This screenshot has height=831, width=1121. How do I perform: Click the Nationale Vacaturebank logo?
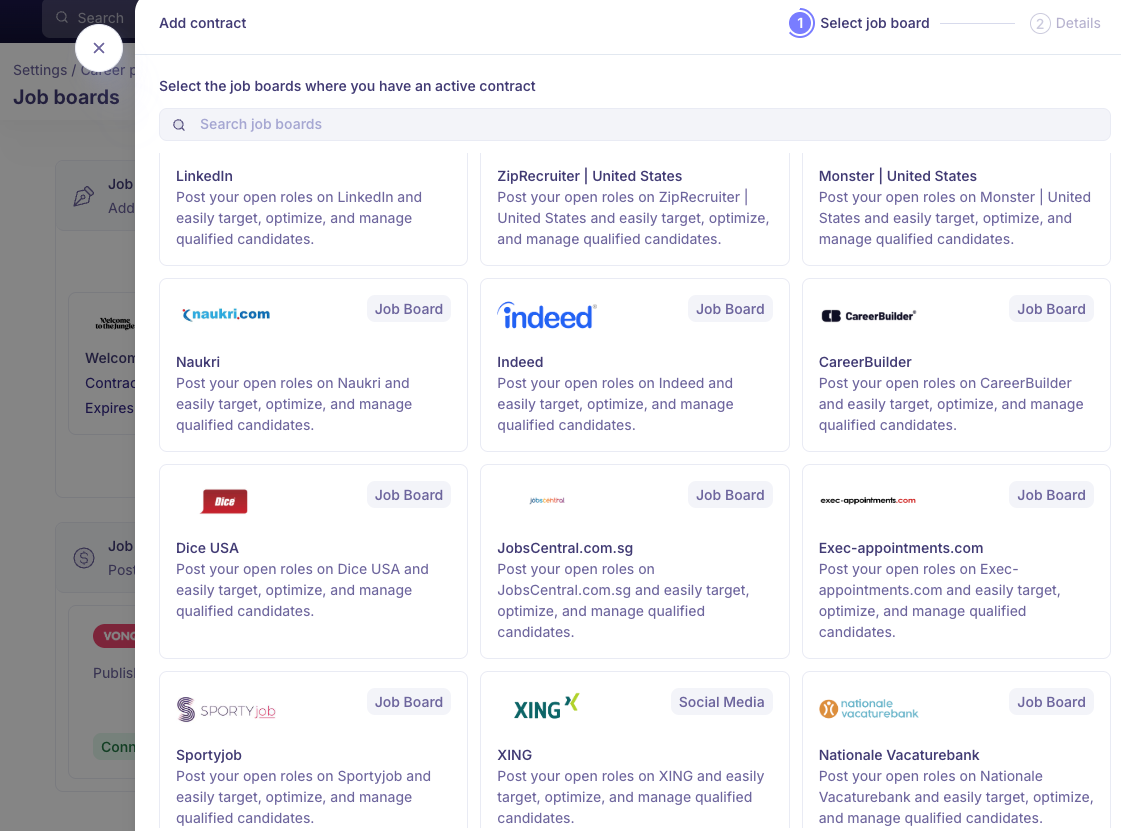pyautogui.click(x=868, y=708)
